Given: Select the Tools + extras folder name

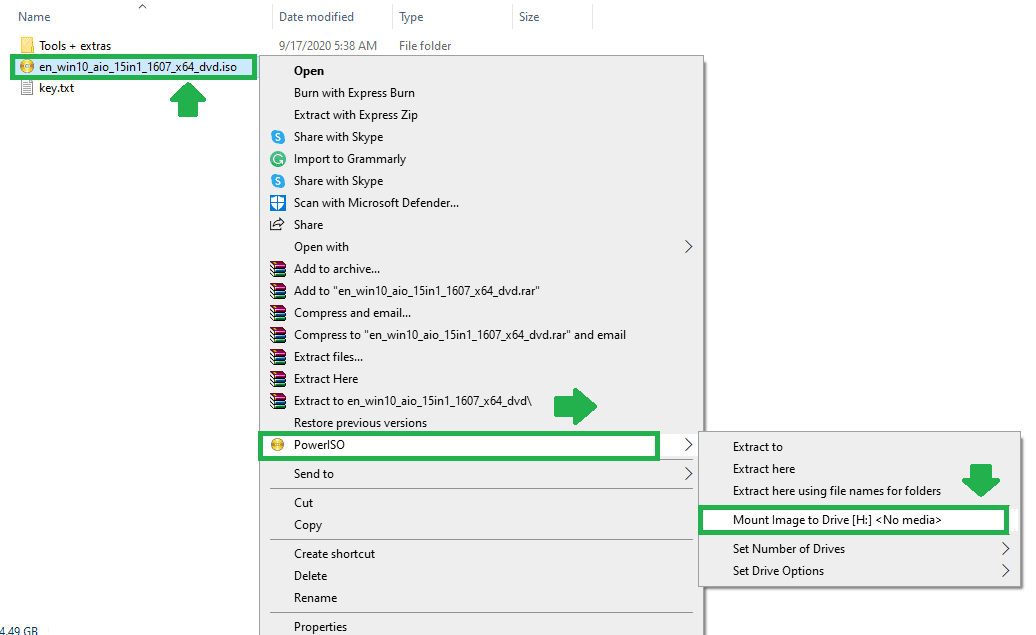Looking at the screenshot, I should click(x=75, y=46).
